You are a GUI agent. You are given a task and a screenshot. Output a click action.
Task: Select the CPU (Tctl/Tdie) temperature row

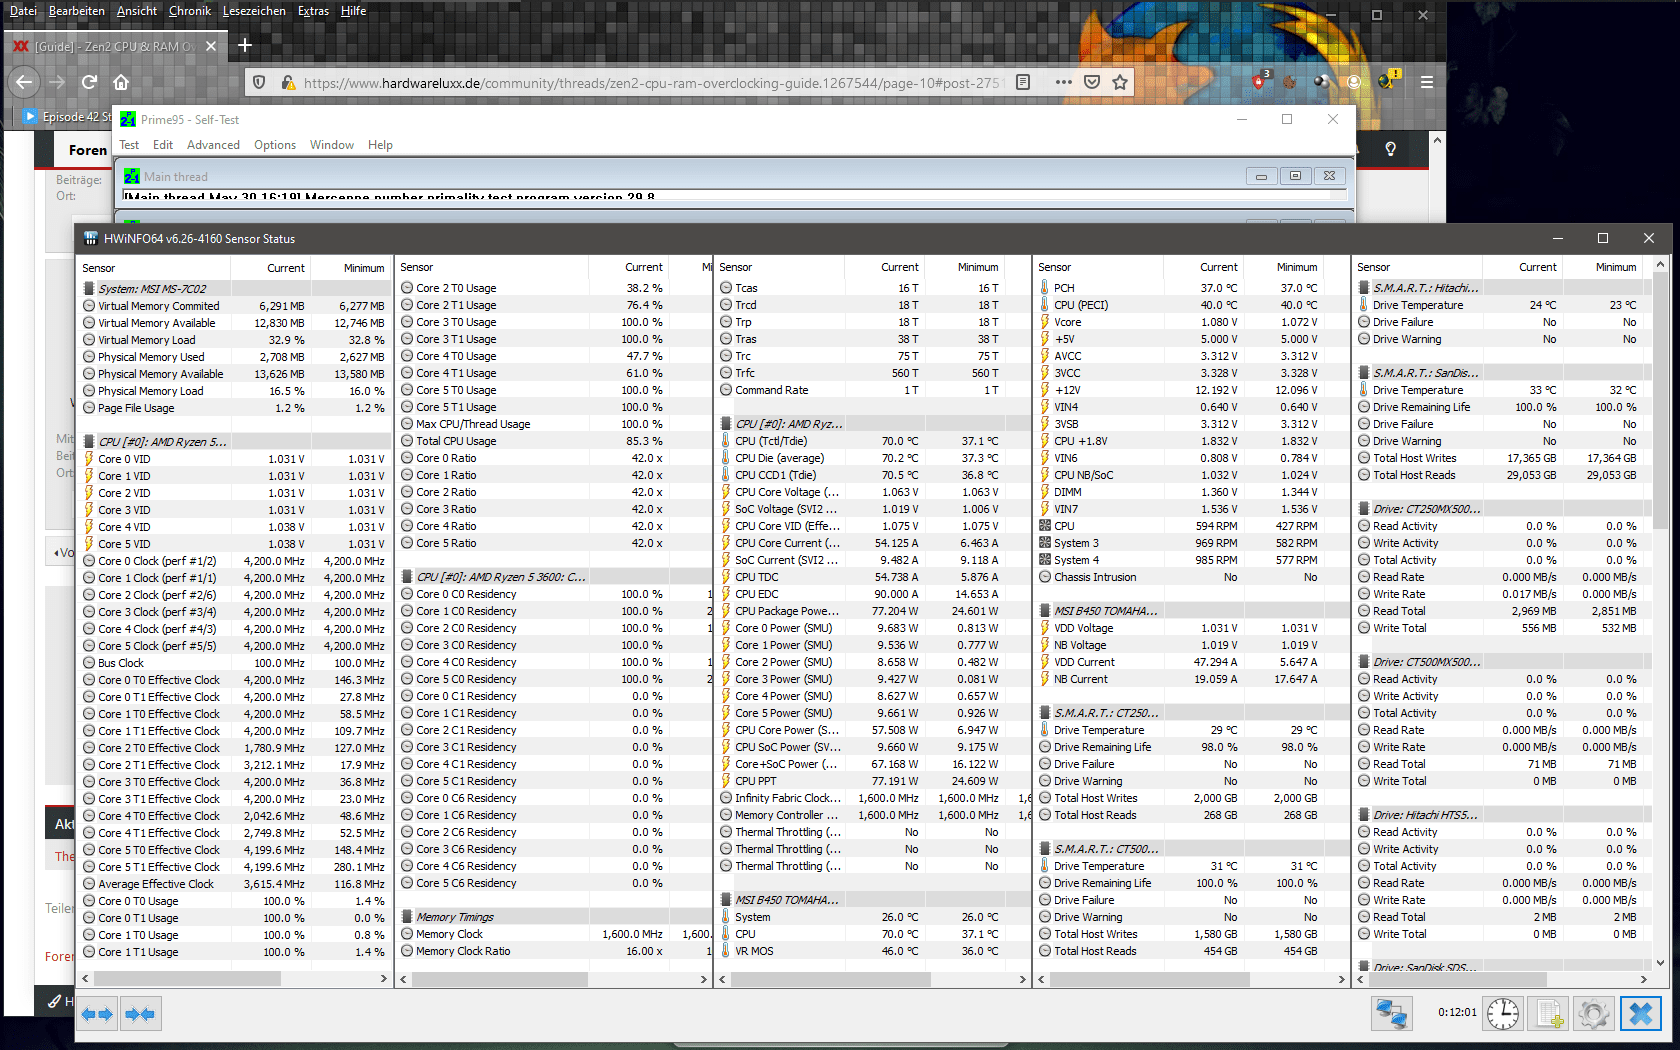coord(871,441)
